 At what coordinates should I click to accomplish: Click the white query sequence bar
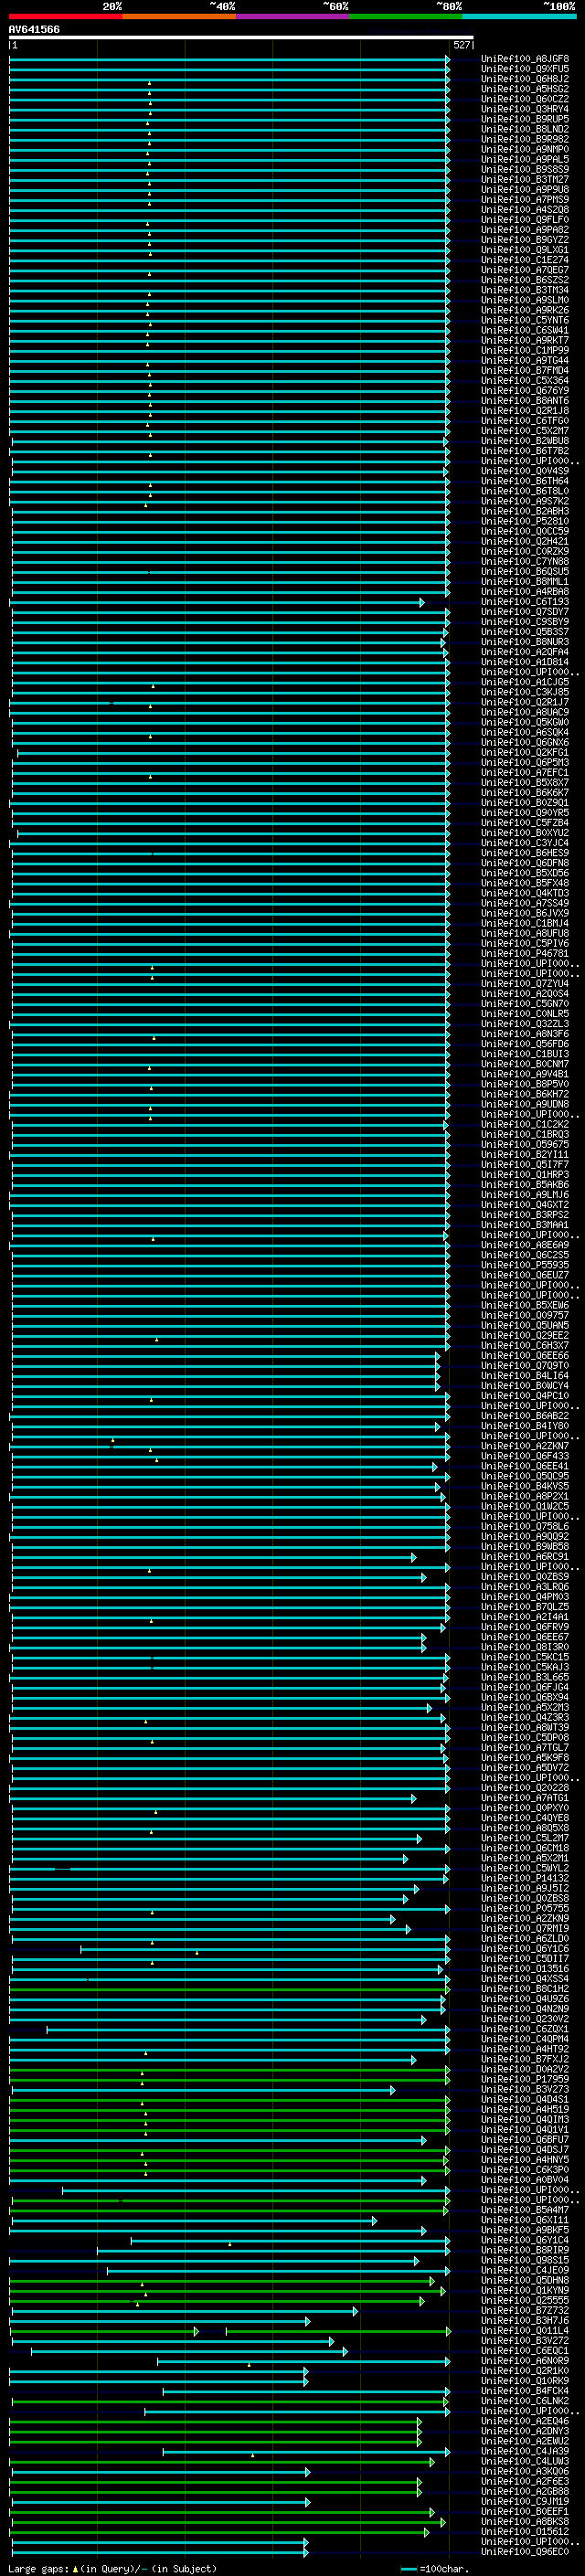click(241, 38)
